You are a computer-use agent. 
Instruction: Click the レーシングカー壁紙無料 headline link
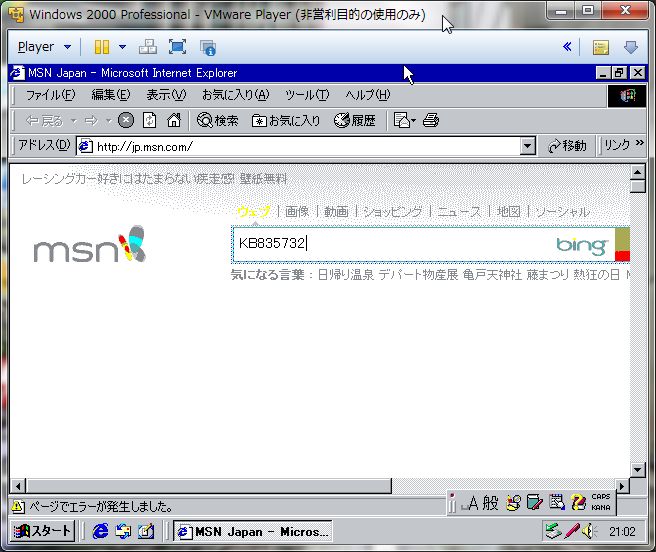coord(154,179)
